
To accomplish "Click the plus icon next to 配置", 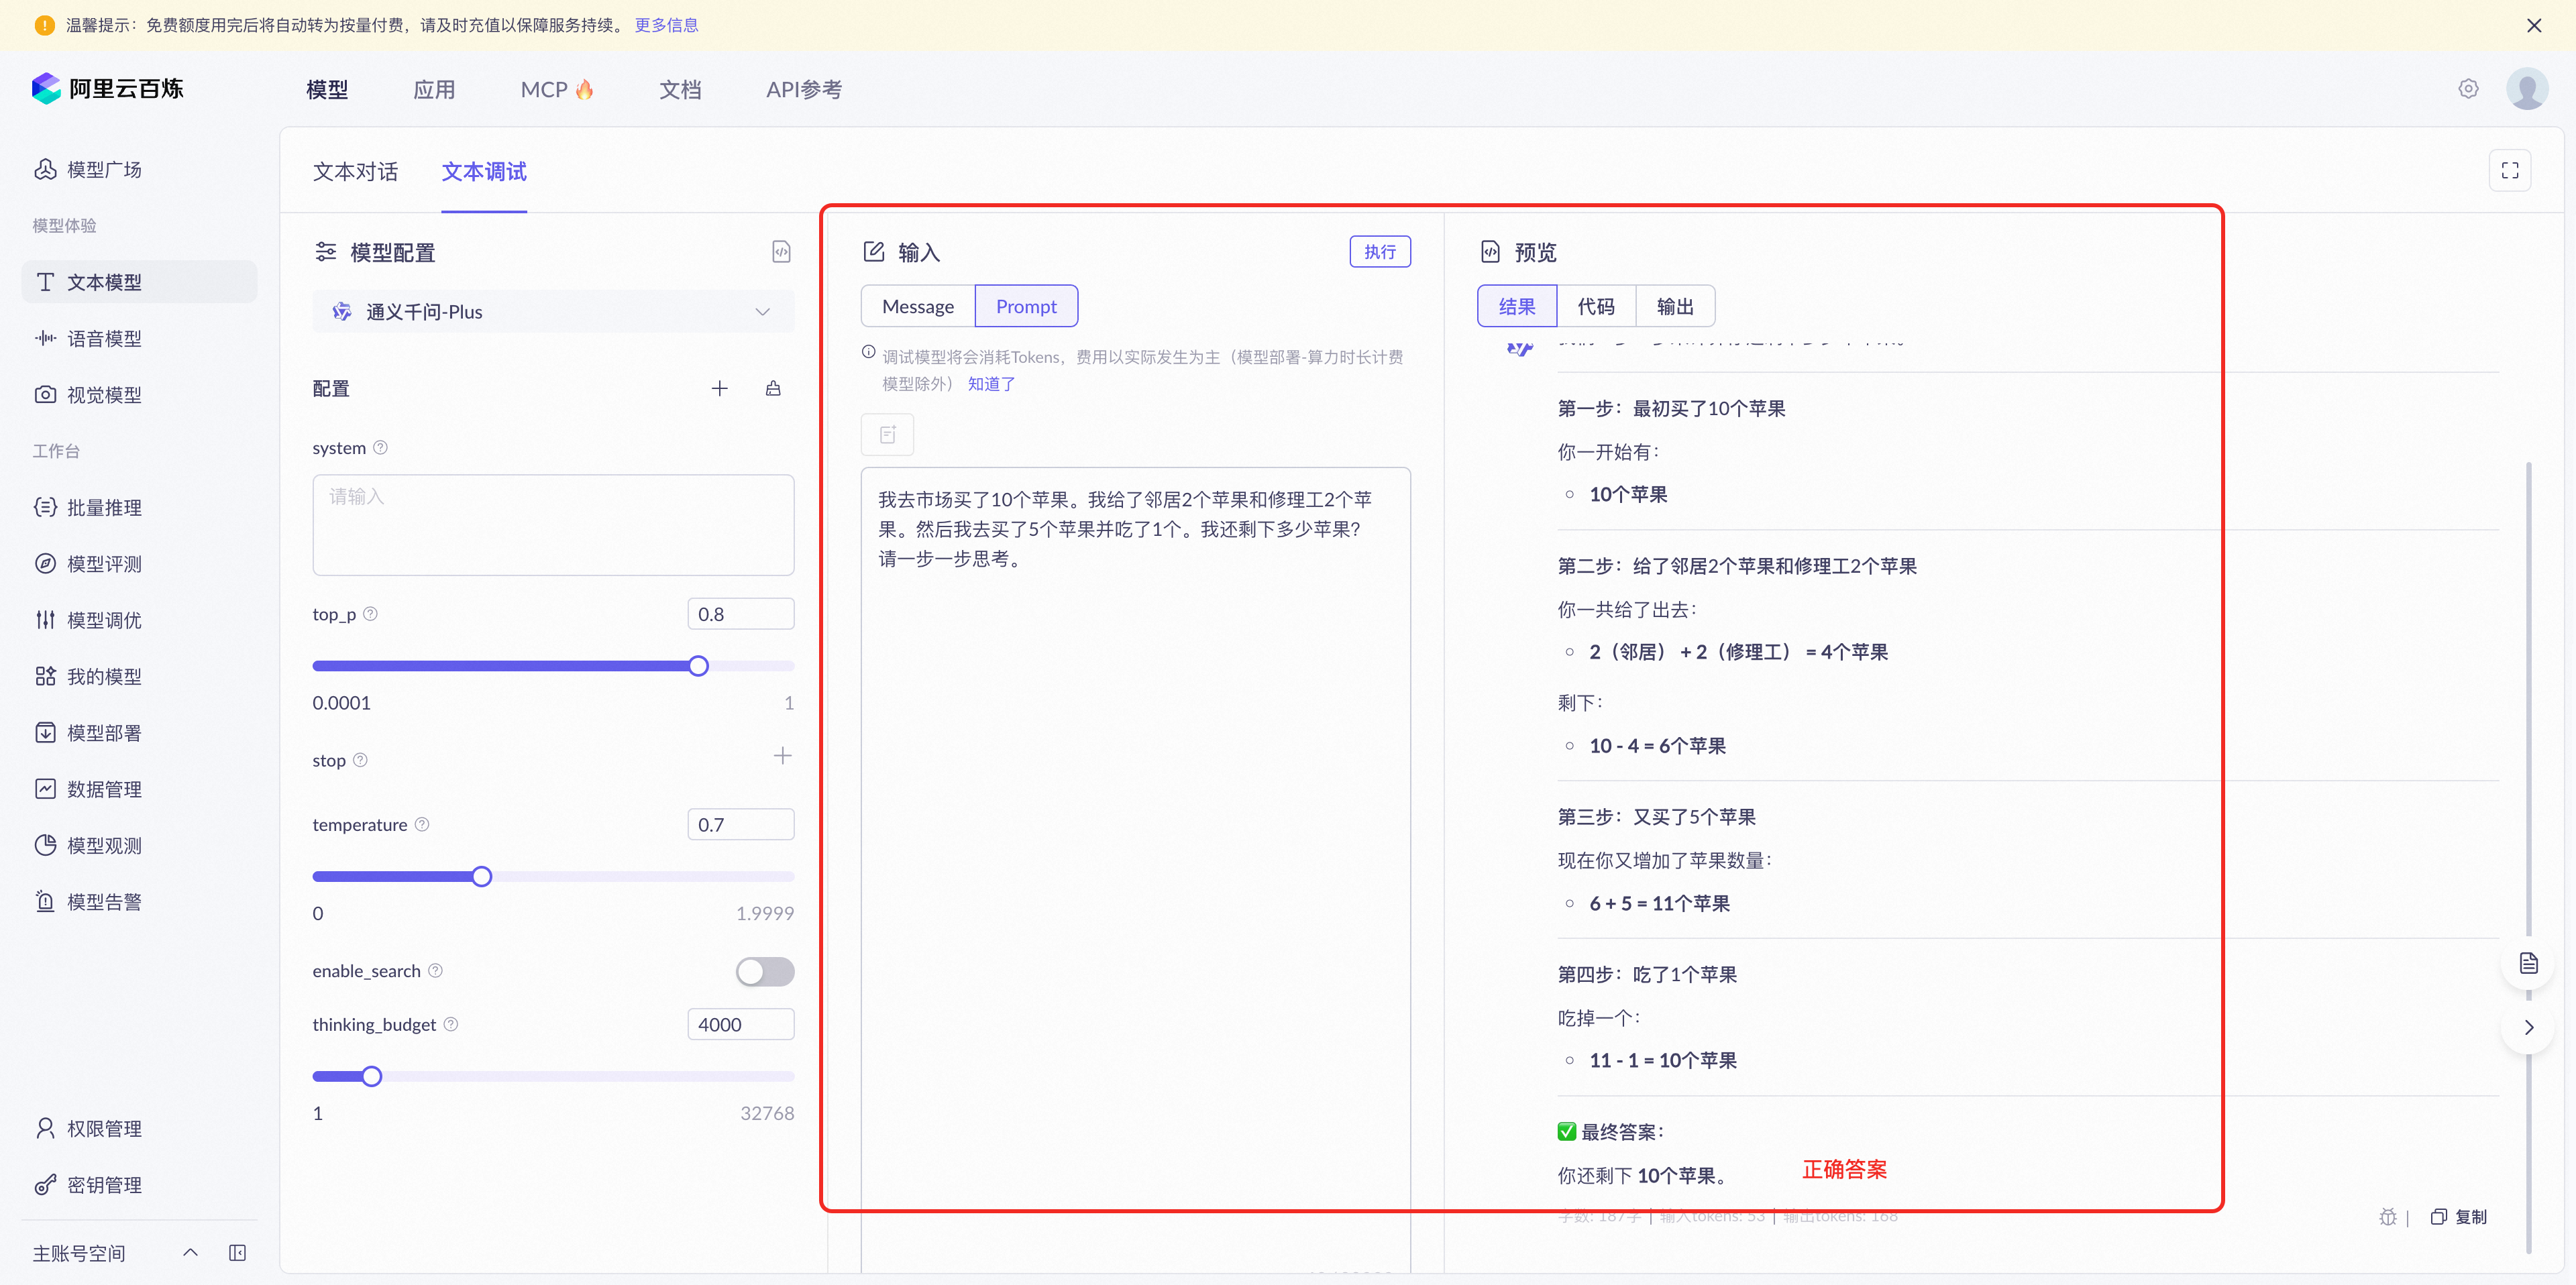I will pos(719,389).
